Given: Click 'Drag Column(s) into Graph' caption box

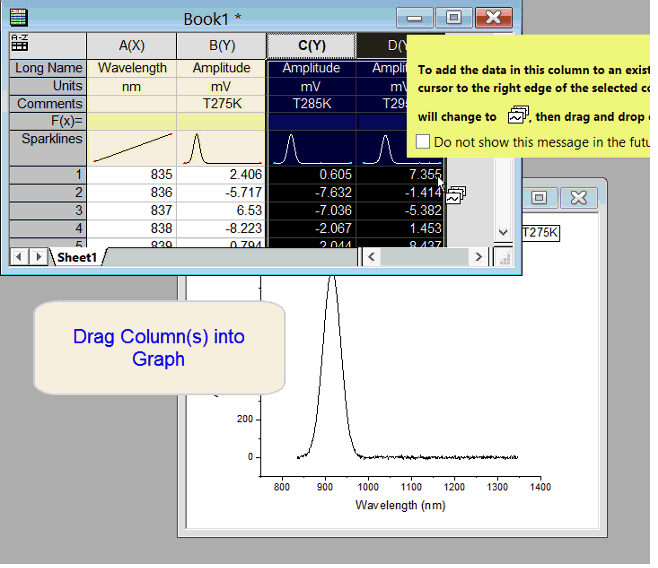Looking at the screenshot, I should (159, 348).
